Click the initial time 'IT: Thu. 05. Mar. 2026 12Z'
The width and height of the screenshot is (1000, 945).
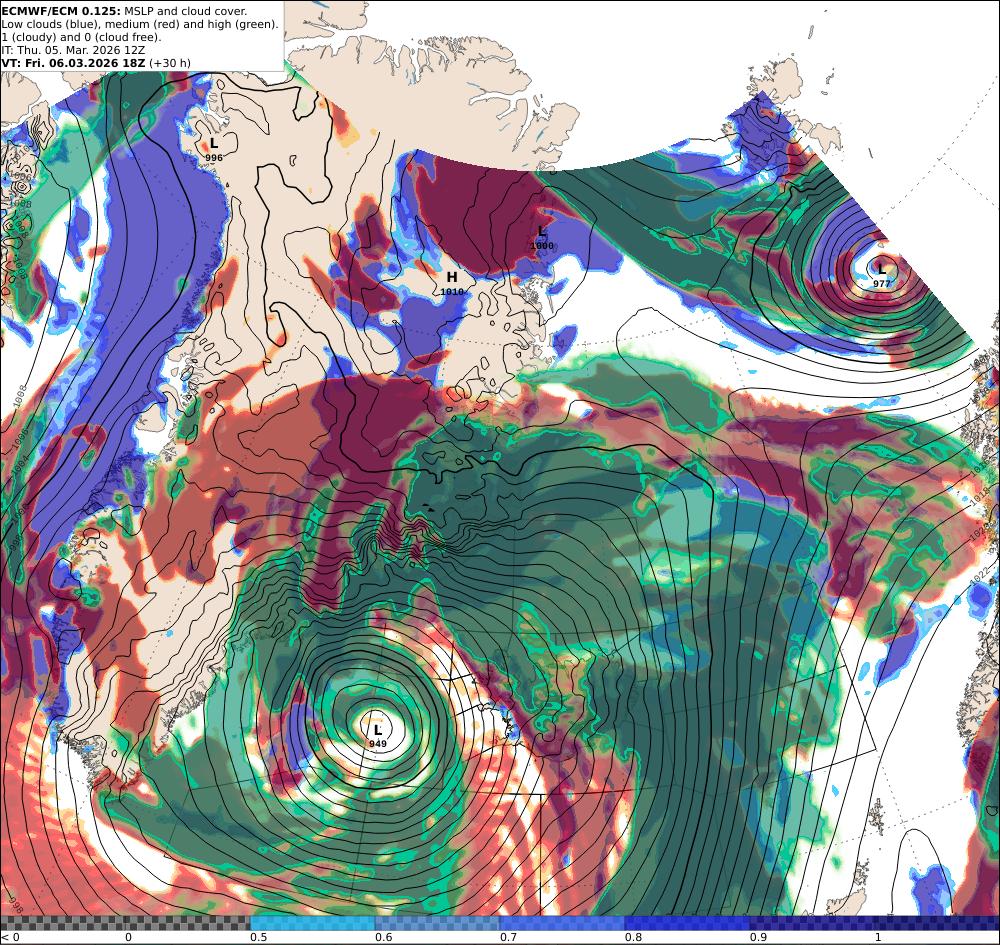(x=73, y=50)
